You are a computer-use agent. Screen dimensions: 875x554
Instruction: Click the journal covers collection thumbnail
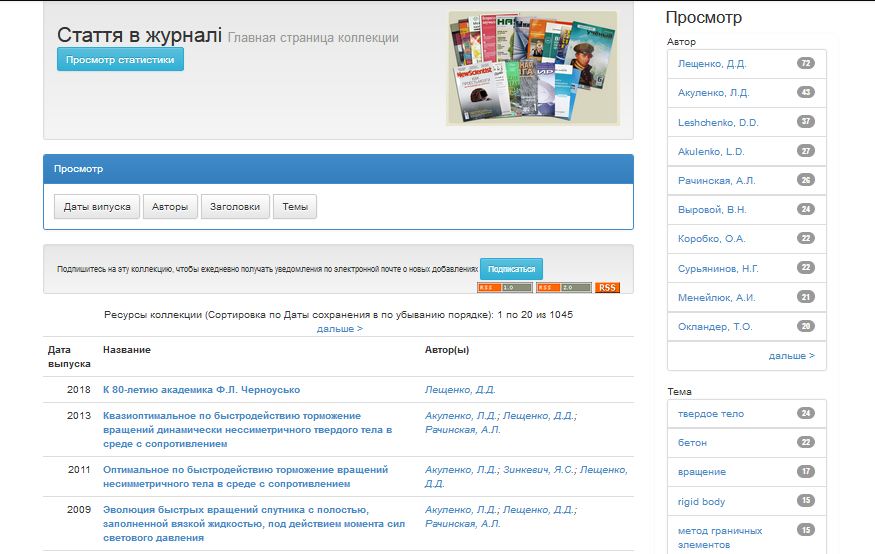tap(533, 68)
